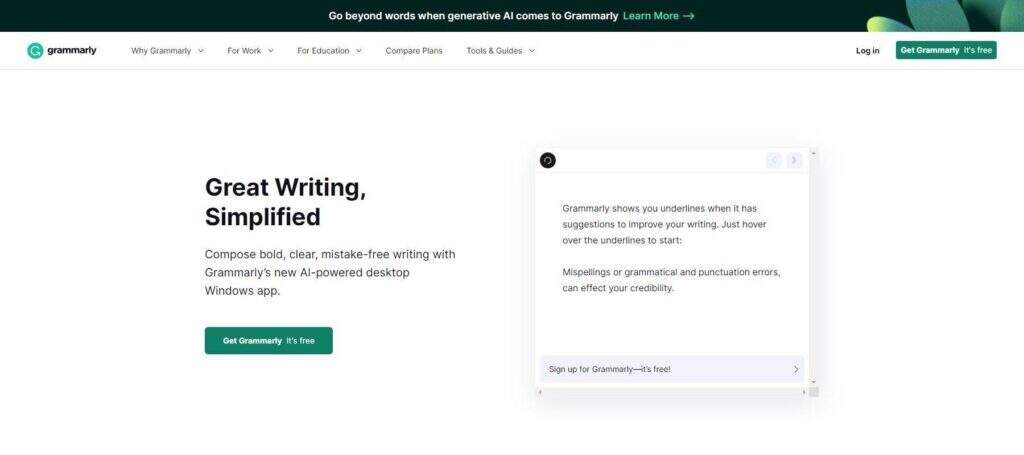Expand the For Education dropdown
The image size is (1024, 455).
pos(329,51)
